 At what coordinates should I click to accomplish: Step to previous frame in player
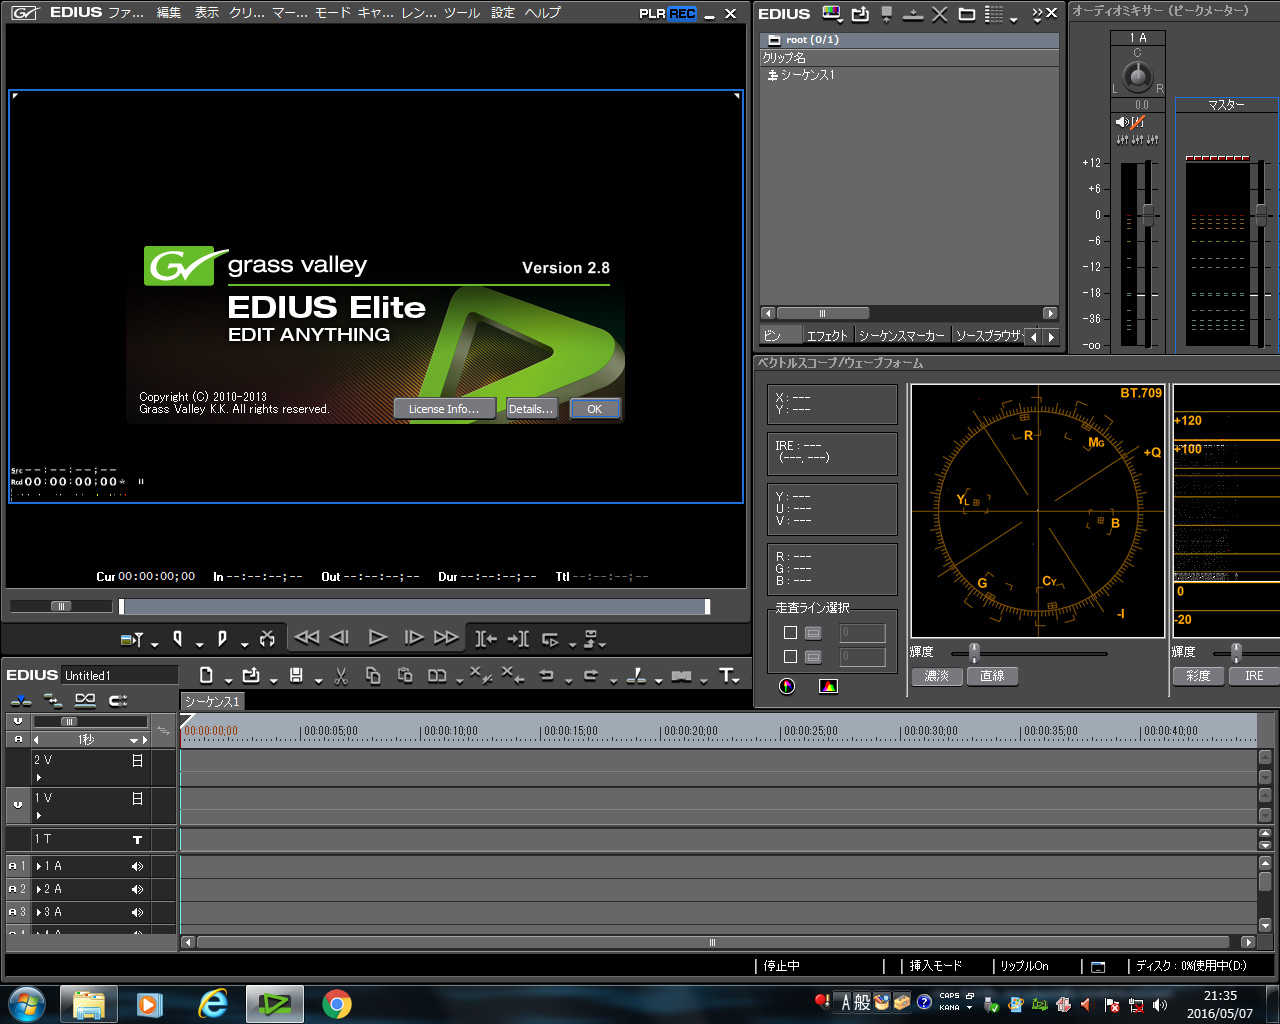(339, 637)
